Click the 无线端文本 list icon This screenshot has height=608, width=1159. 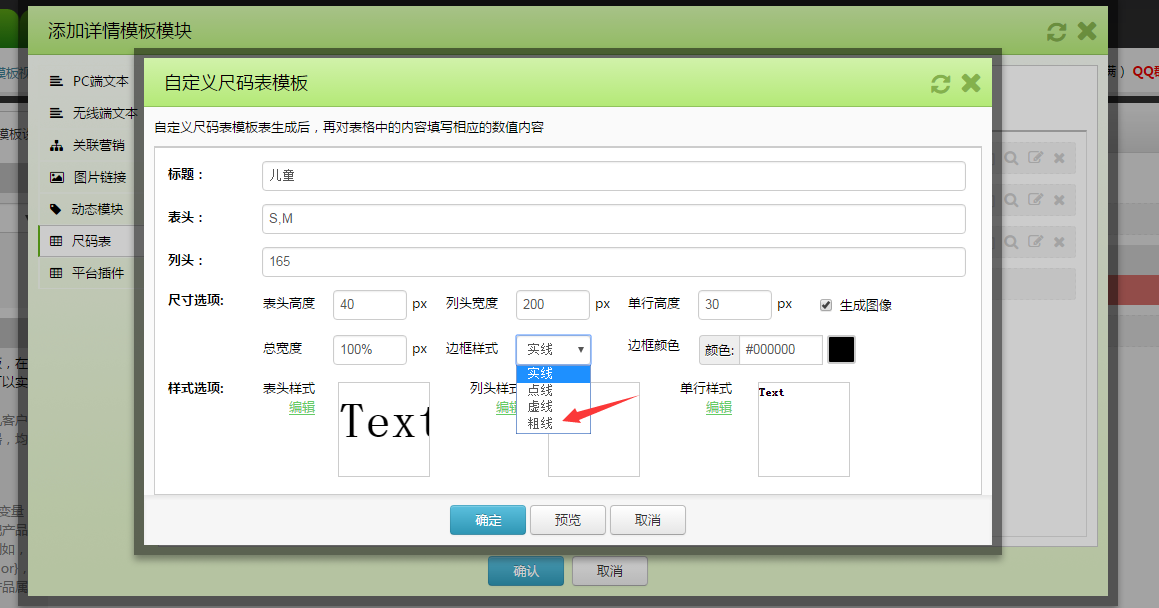pos(56,113)
